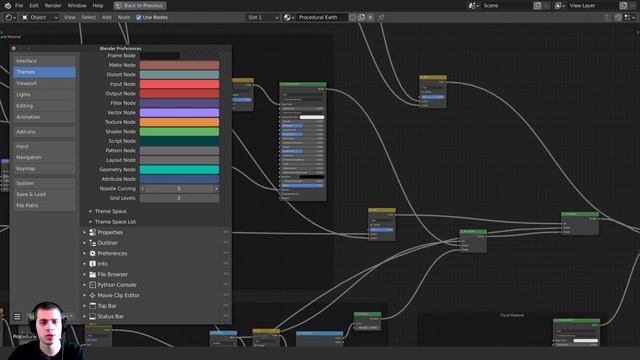
Task: Click the material browse sphere icon
Action: tap(289, 18)
